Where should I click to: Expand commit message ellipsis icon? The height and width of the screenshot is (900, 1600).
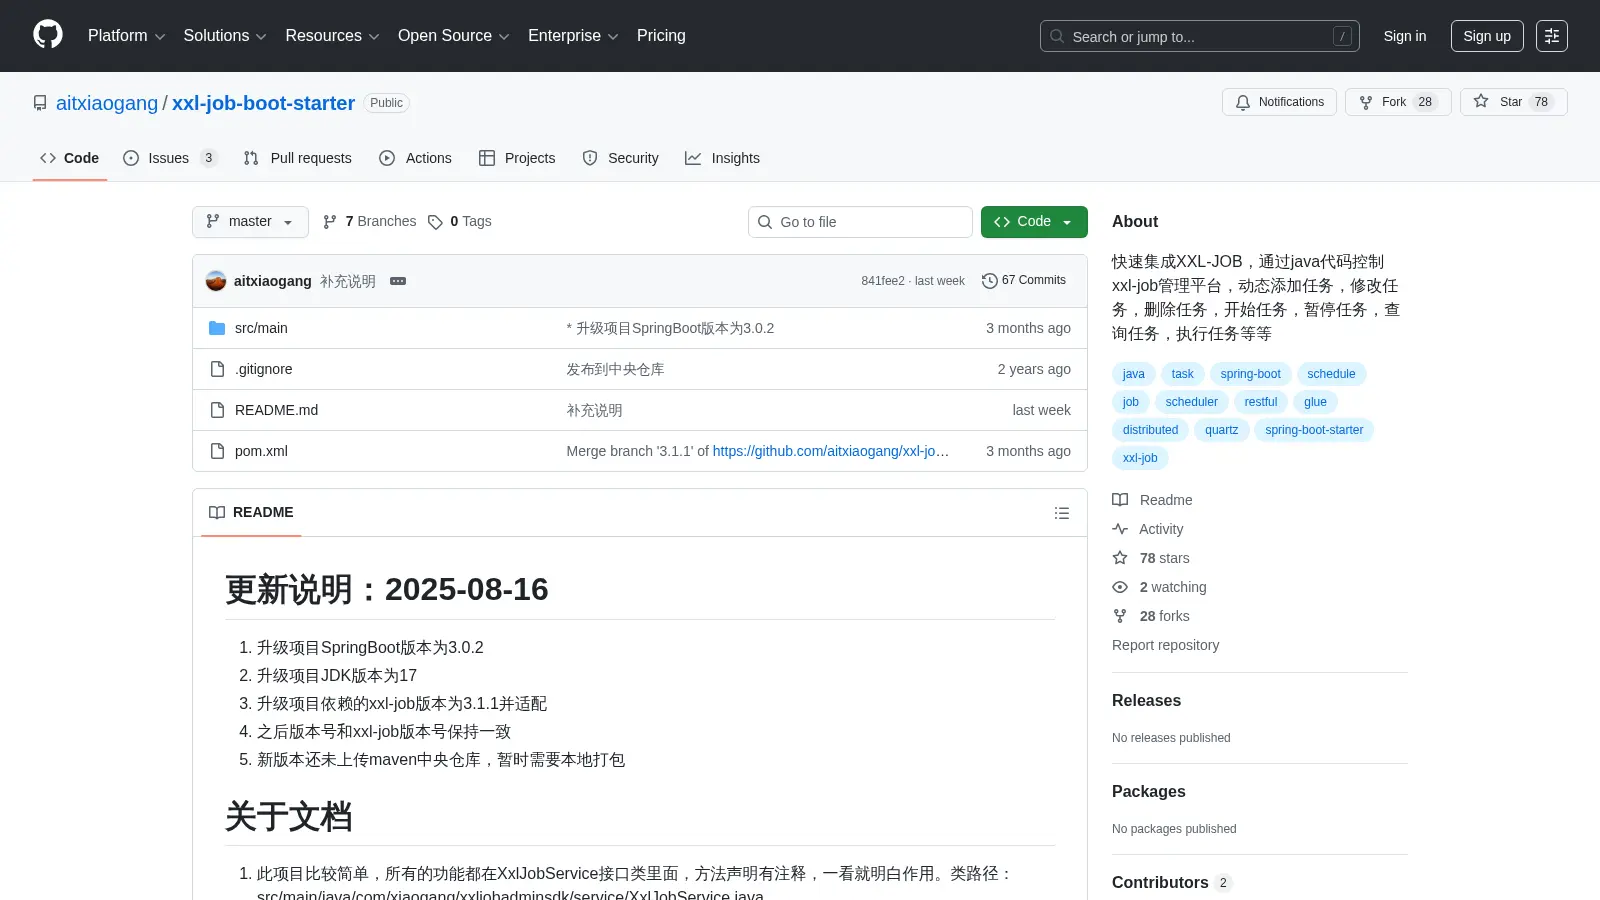pos(398,281)
